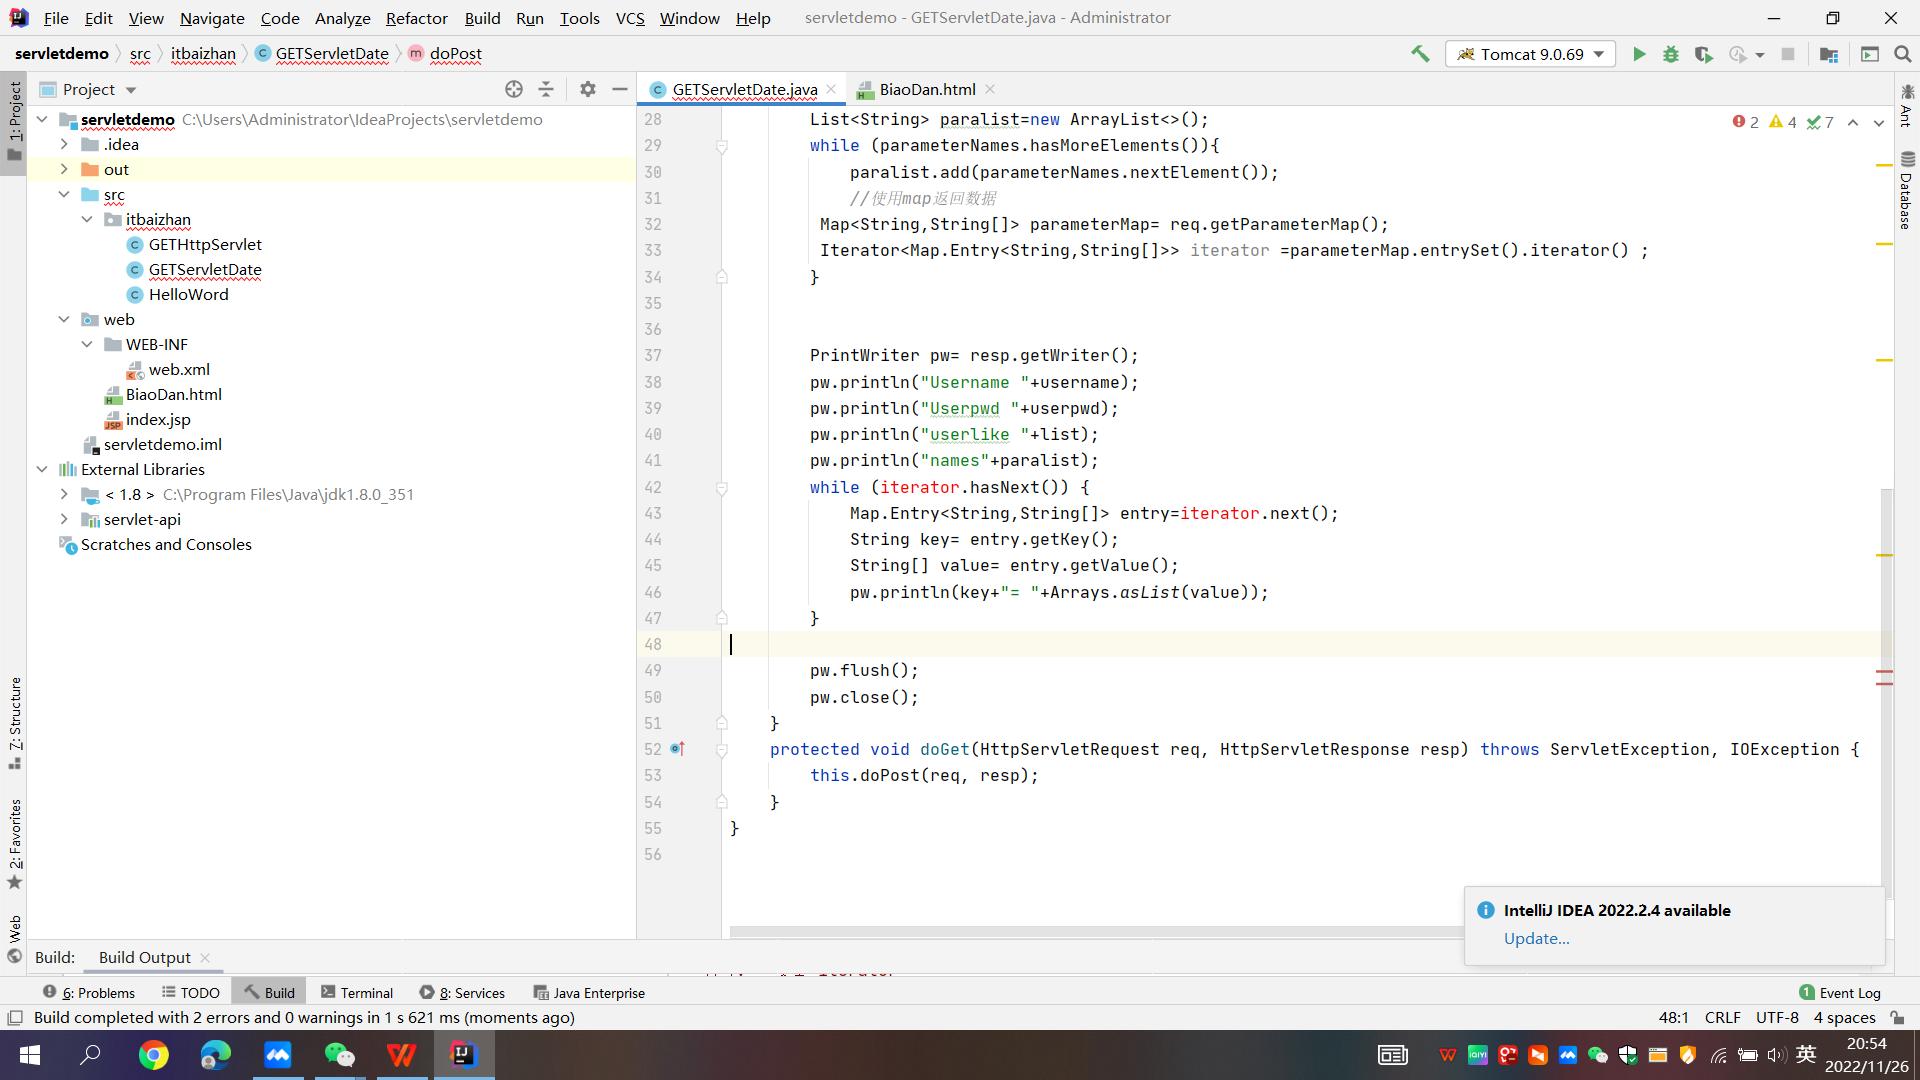Collapse External Libraries node
The width and height of the screenshot is (1920, 1080).
coord(42,469)
